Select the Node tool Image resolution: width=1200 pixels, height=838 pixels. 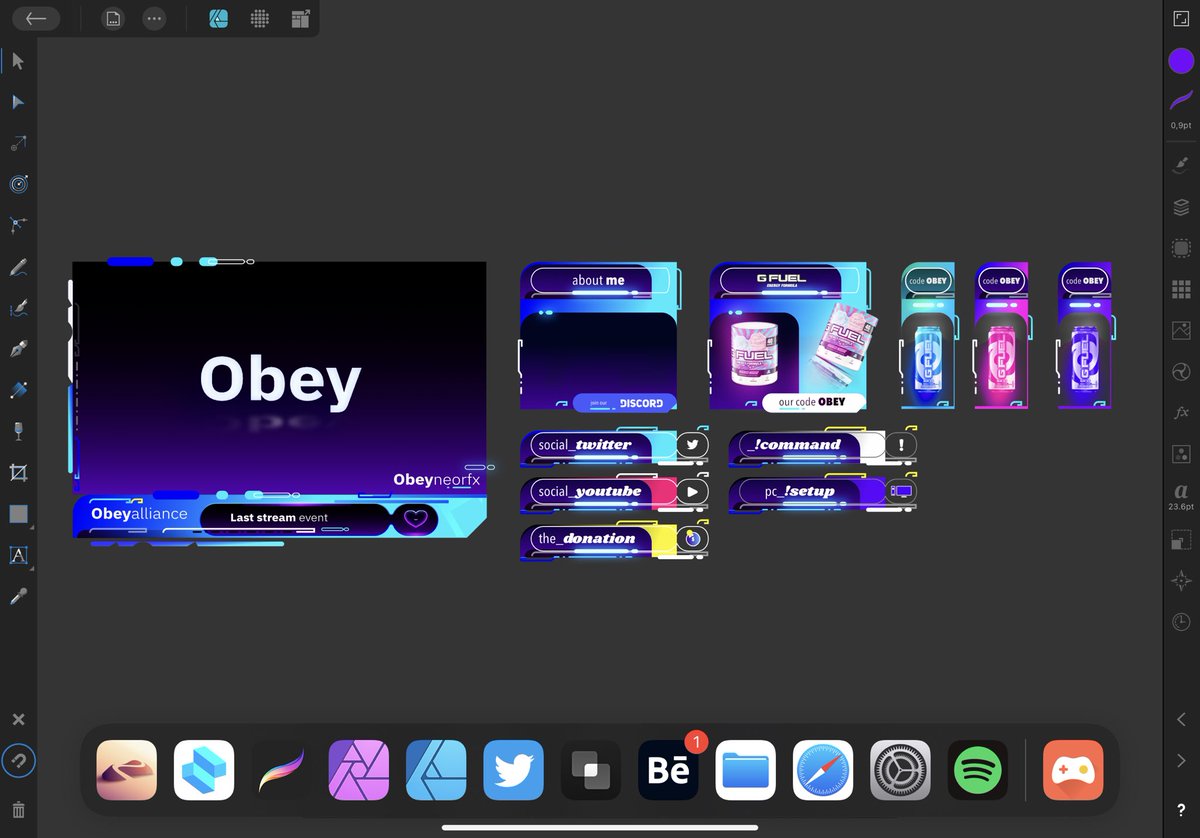18,102
